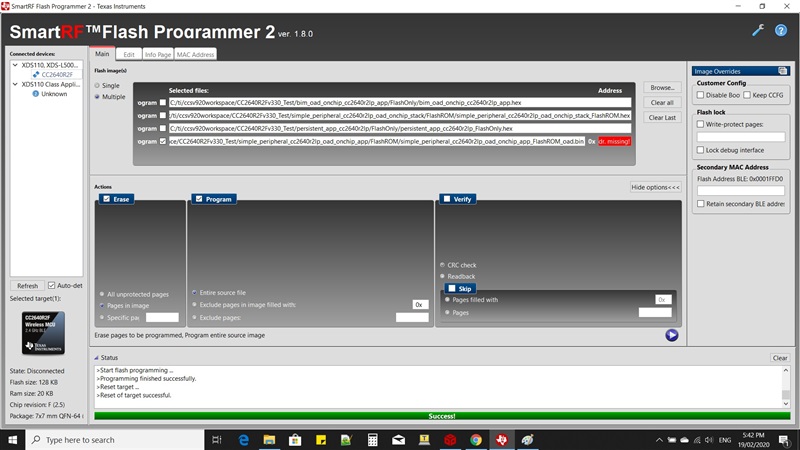Select the CC2640R2F device chip icon
Screen dimensions: 800x450
click(x=36, y=74)
